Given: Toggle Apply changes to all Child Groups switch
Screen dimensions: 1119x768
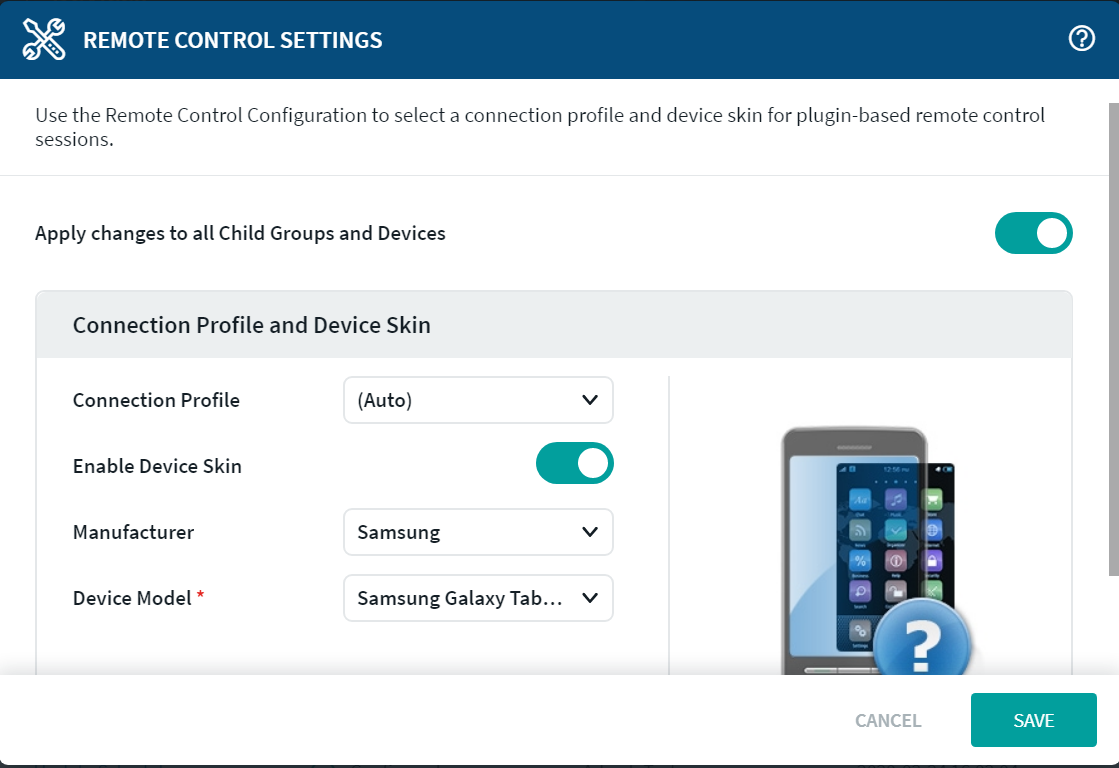Looking at the screenshot, I should (x=1033, y=233).
